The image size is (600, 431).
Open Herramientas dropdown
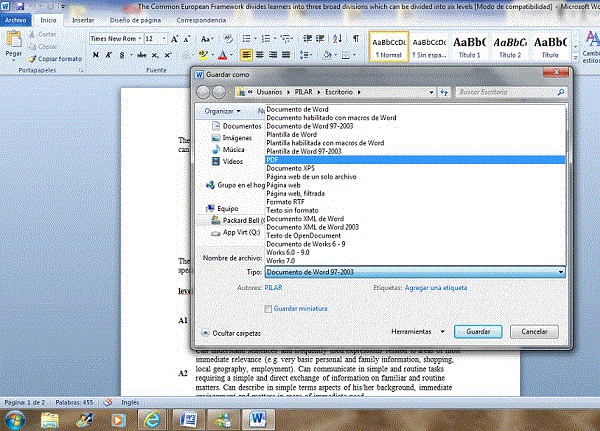click(417, 331)
